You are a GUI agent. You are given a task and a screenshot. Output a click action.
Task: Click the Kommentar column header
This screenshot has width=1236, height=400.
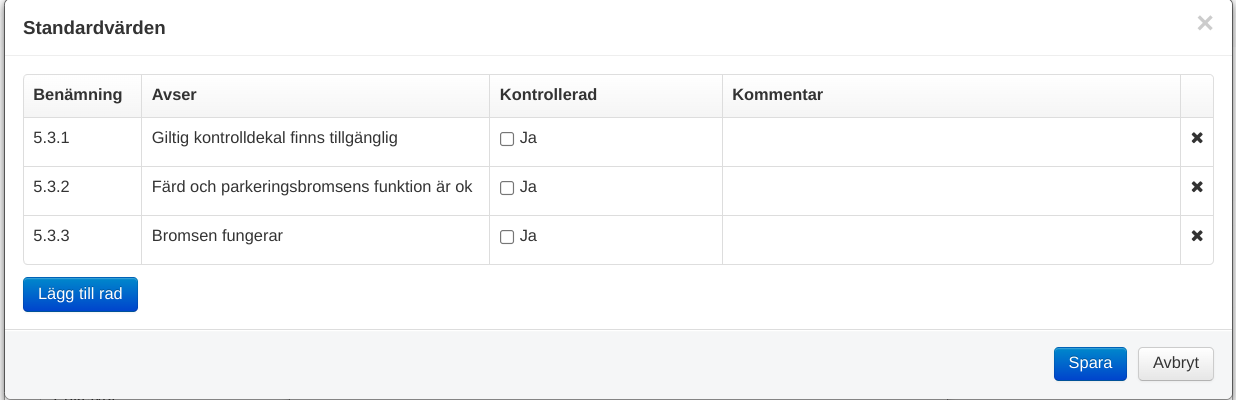point(777,95)
